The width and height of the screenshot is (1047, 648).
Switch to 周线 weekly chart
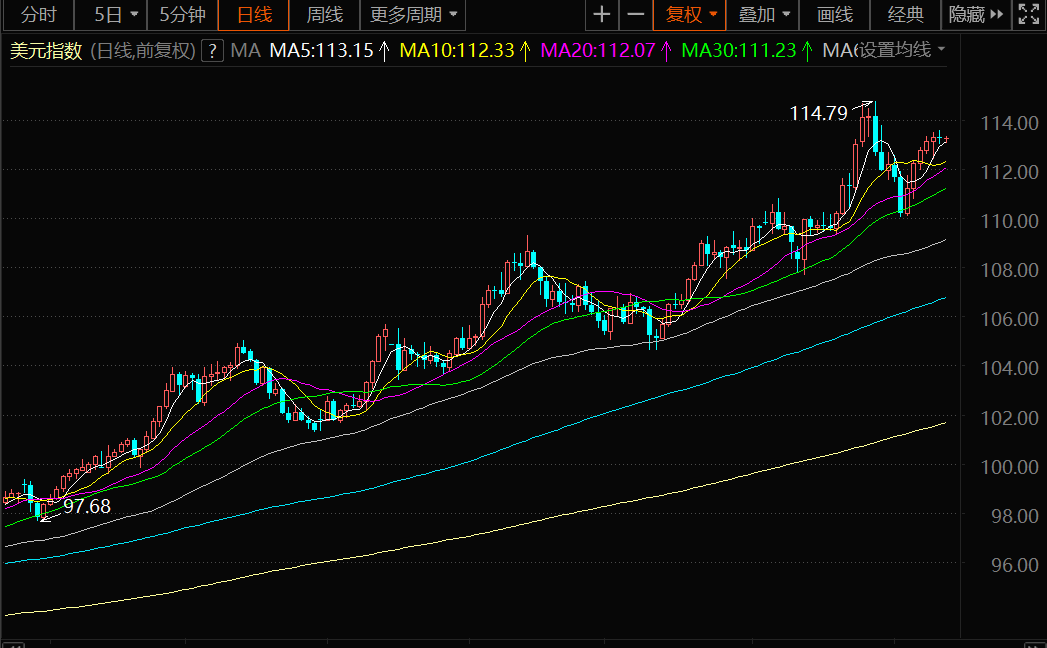[324, 15]
